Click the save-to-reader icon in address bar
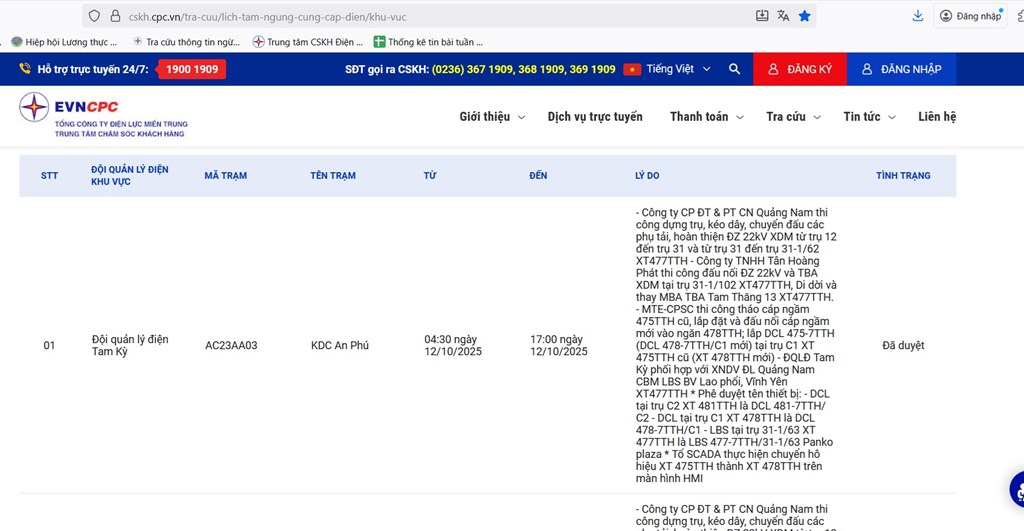Screen dimensions: 1024x531 pos(762,16)
